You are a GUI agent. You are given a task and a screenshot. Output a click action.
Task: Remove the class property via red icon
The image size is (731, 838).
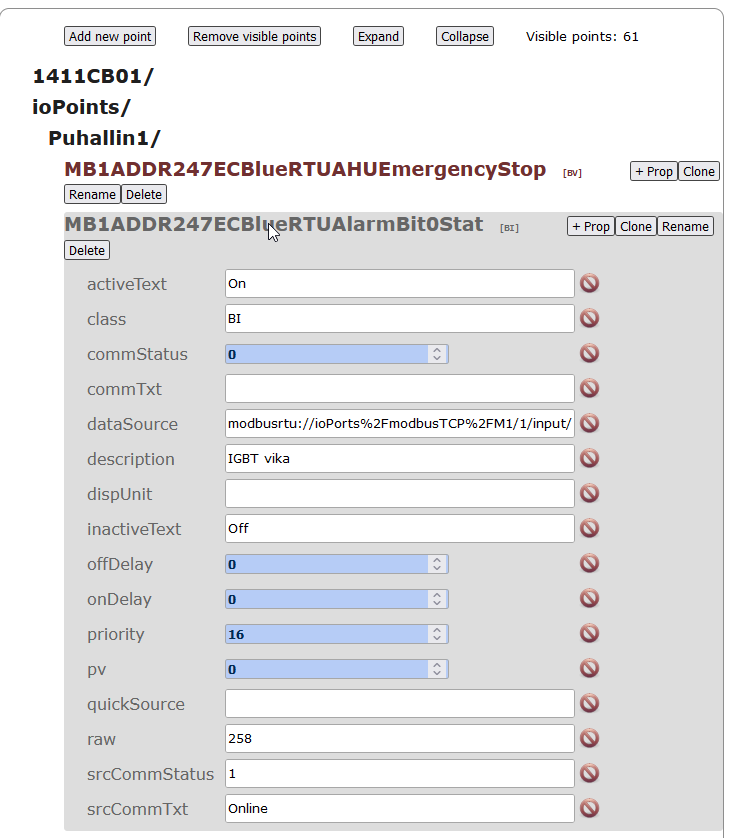click(x=590, y=319)
